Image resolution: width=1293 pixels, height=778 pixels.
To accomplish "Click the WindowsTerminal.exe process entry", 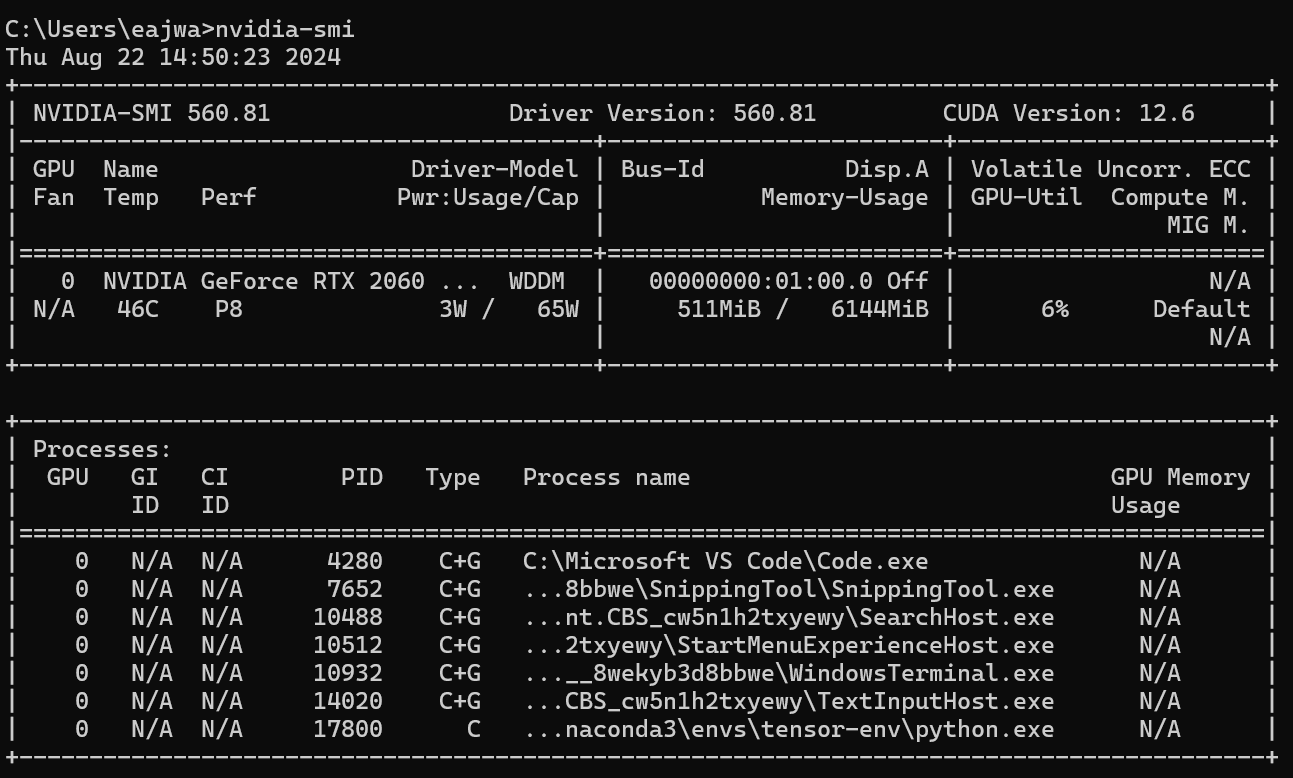I will 788,673.
